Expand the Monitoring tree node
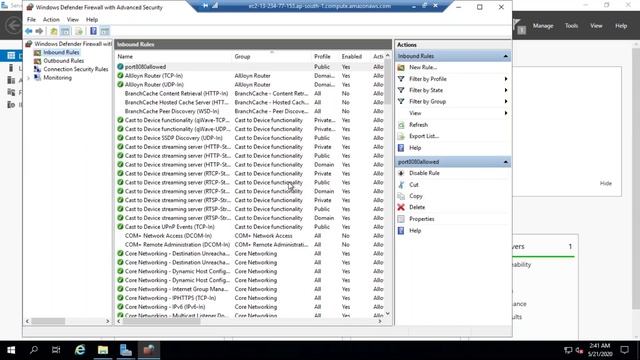The width and height of the screenshot is (640, 360). (x=28, y=78)
